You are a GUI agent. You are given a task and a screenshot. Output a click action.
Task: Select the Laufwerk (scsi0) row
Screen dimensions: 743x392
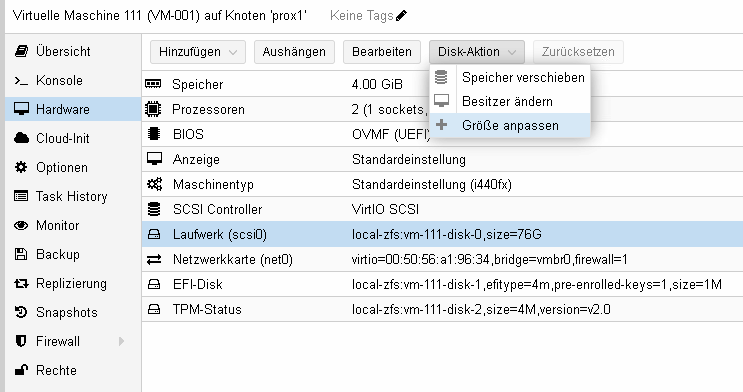pyautogui.click(x=442, y=234)
